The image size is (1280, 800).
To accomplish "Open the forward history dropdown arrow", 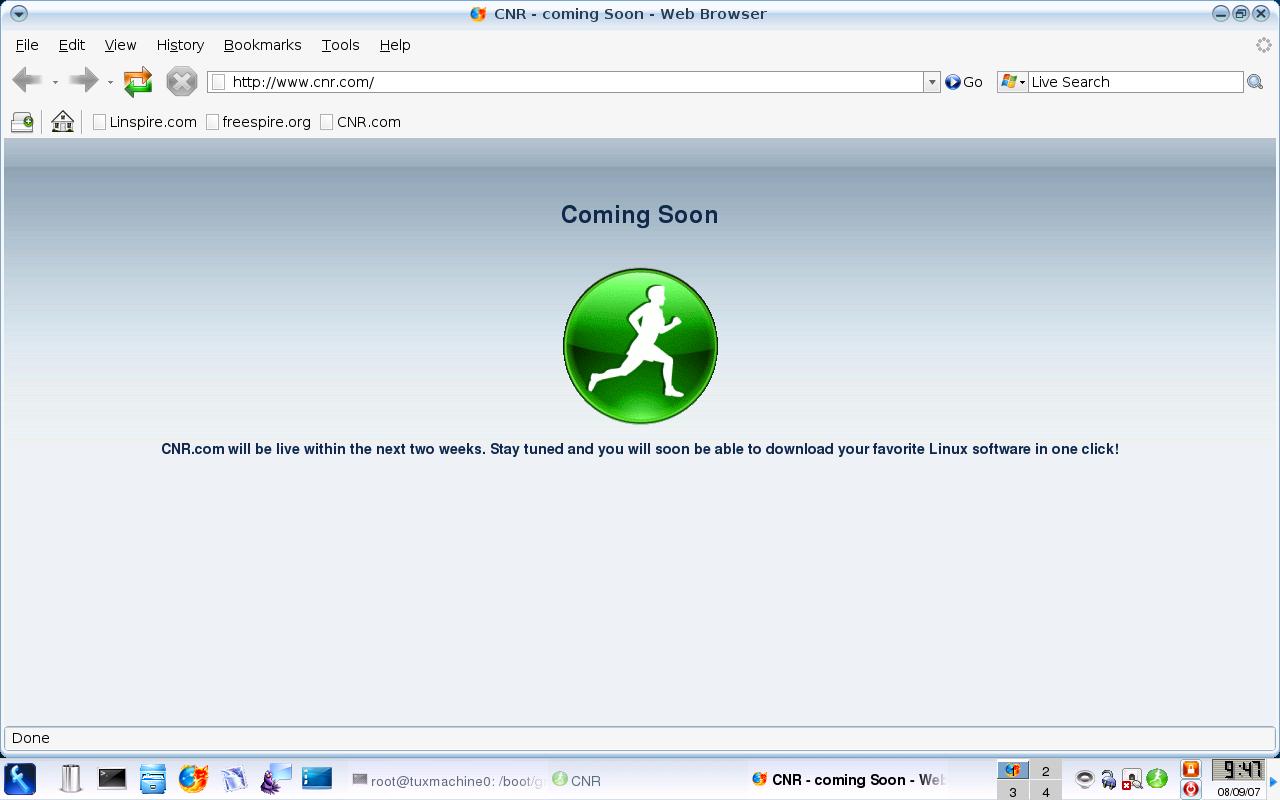I will (110, 82).
